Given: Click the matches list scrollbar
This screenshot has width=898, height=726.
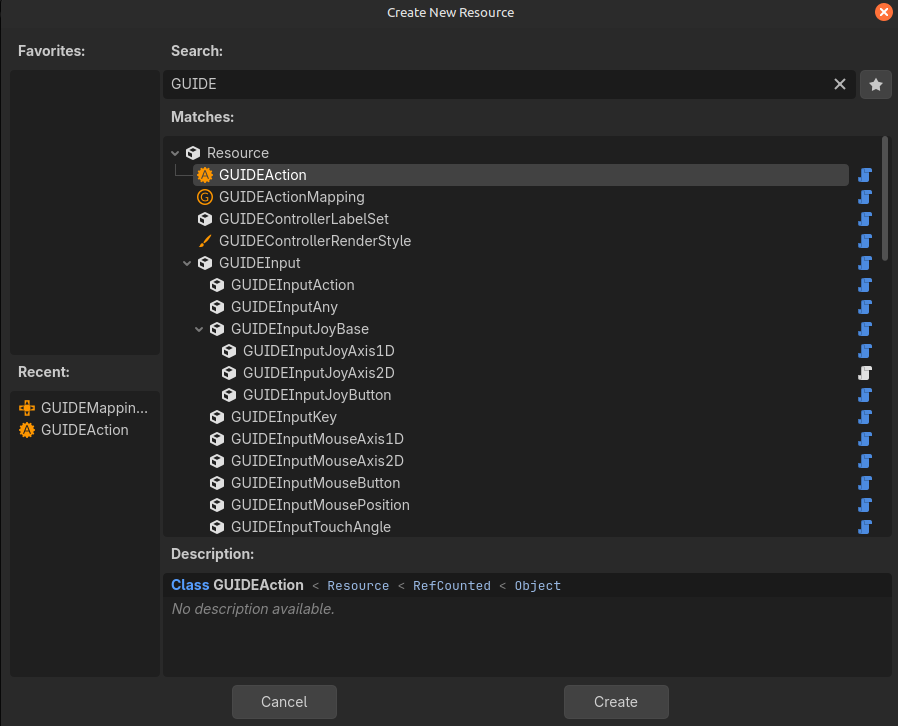Looking at the screenshot, I should (885, 198).
